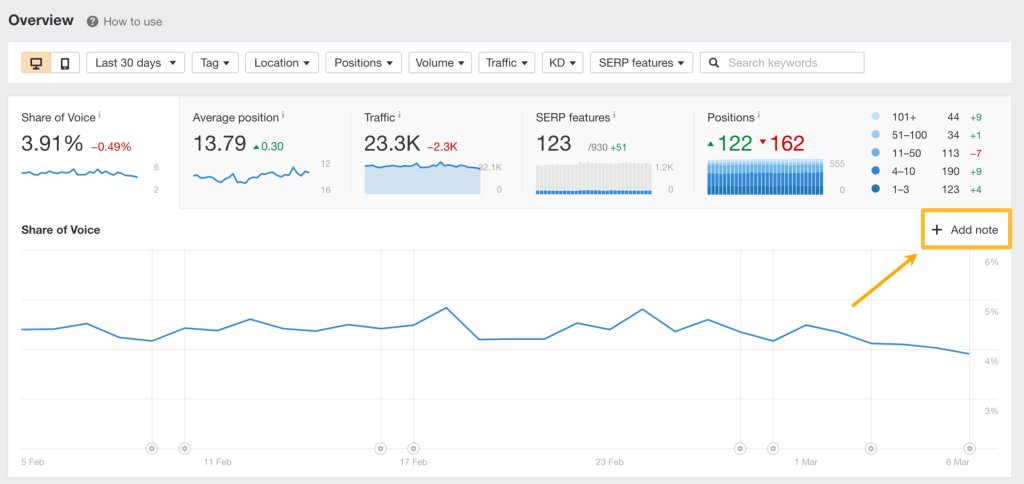Click the plus icon in Add note
The height and width of the screenshot is (484, 1024).
click(x=937, y=230)
